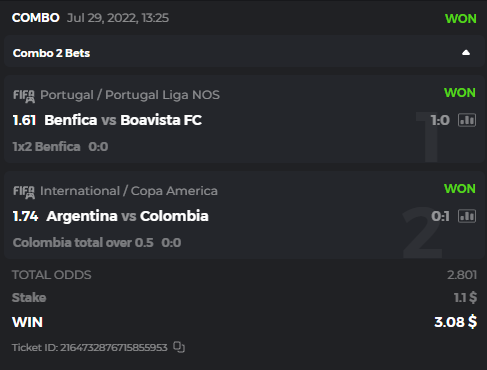The image size is (487, 370).
Task: Click the 1.74 odds value
Action: click(26, 216)
